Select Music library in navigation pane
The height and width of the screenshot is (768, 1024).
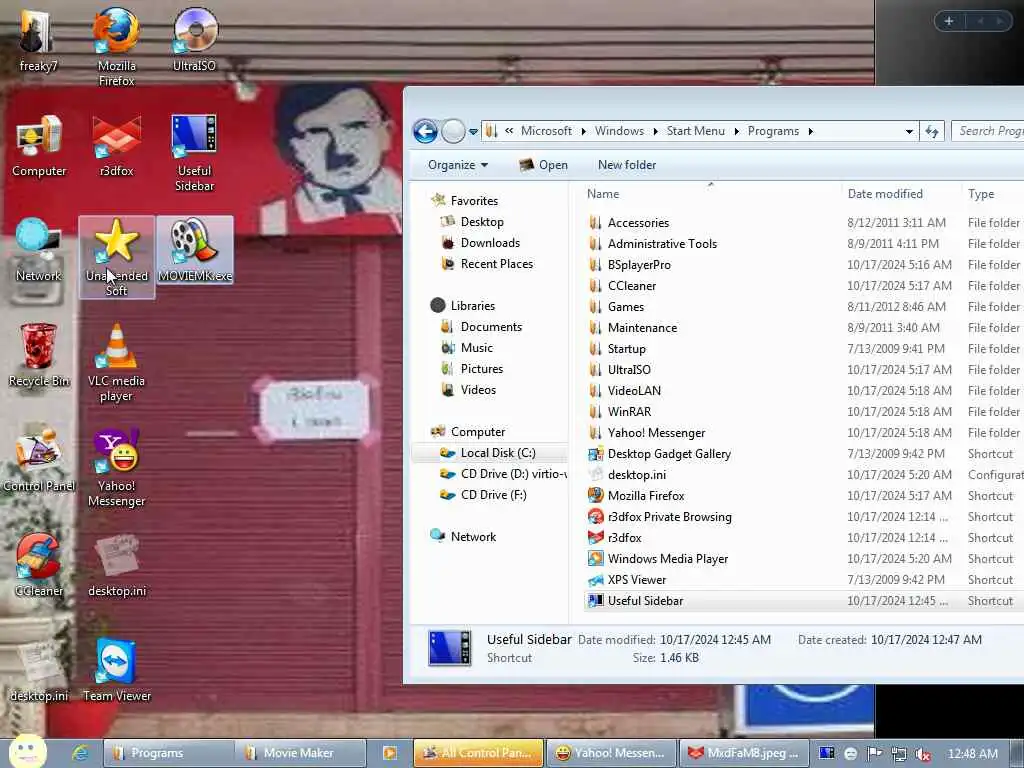pos(477,348)
